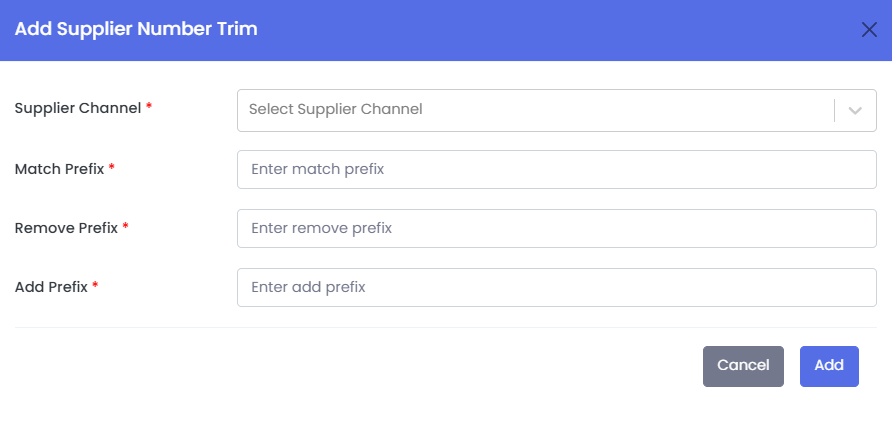
Task: Close the Add Supplier Number Trim dialog
Action: [x=869, y=29]
